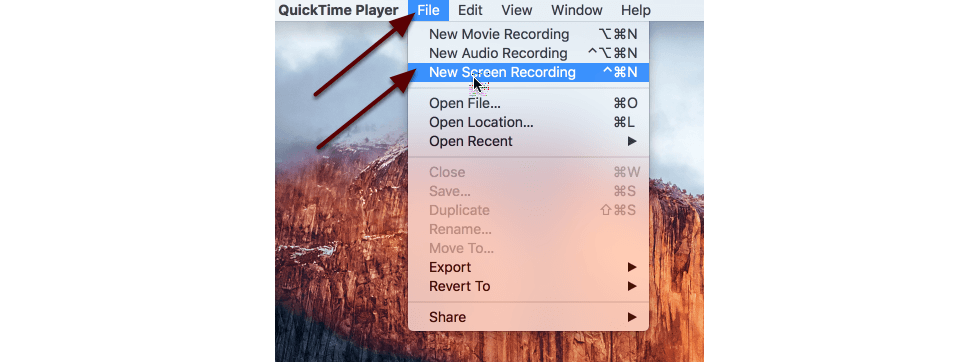Image resolution: width=979 pixels, height=362 pixels.
Task: Choose Open File... menu entry
Action: click(528, 103)
